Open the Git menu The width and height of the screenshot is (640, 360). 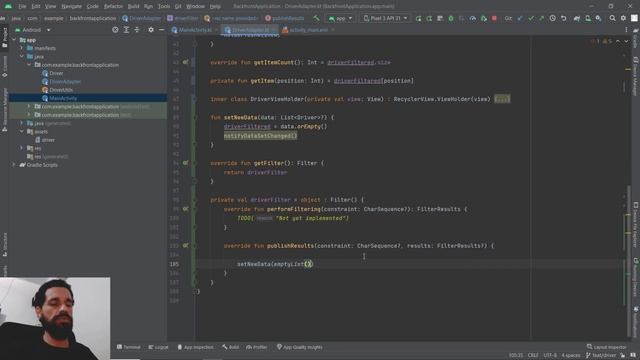(x=178, y=7)
